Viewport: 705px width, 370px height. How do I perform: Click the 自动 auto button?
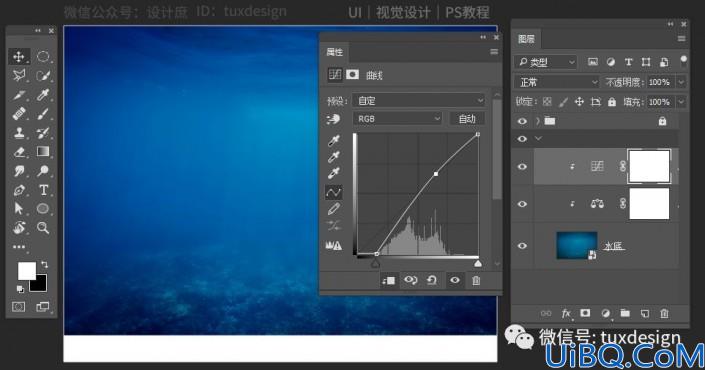point(467,119)
